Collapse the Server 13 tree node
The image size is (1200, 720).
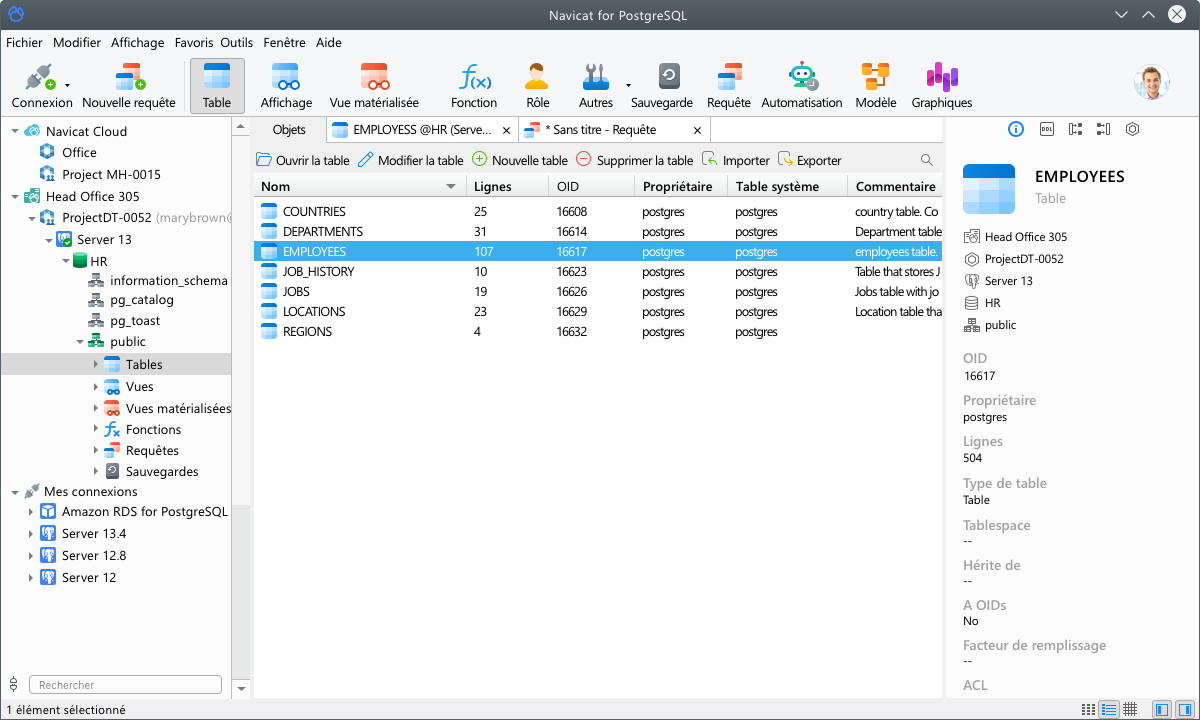click(47, 240)
